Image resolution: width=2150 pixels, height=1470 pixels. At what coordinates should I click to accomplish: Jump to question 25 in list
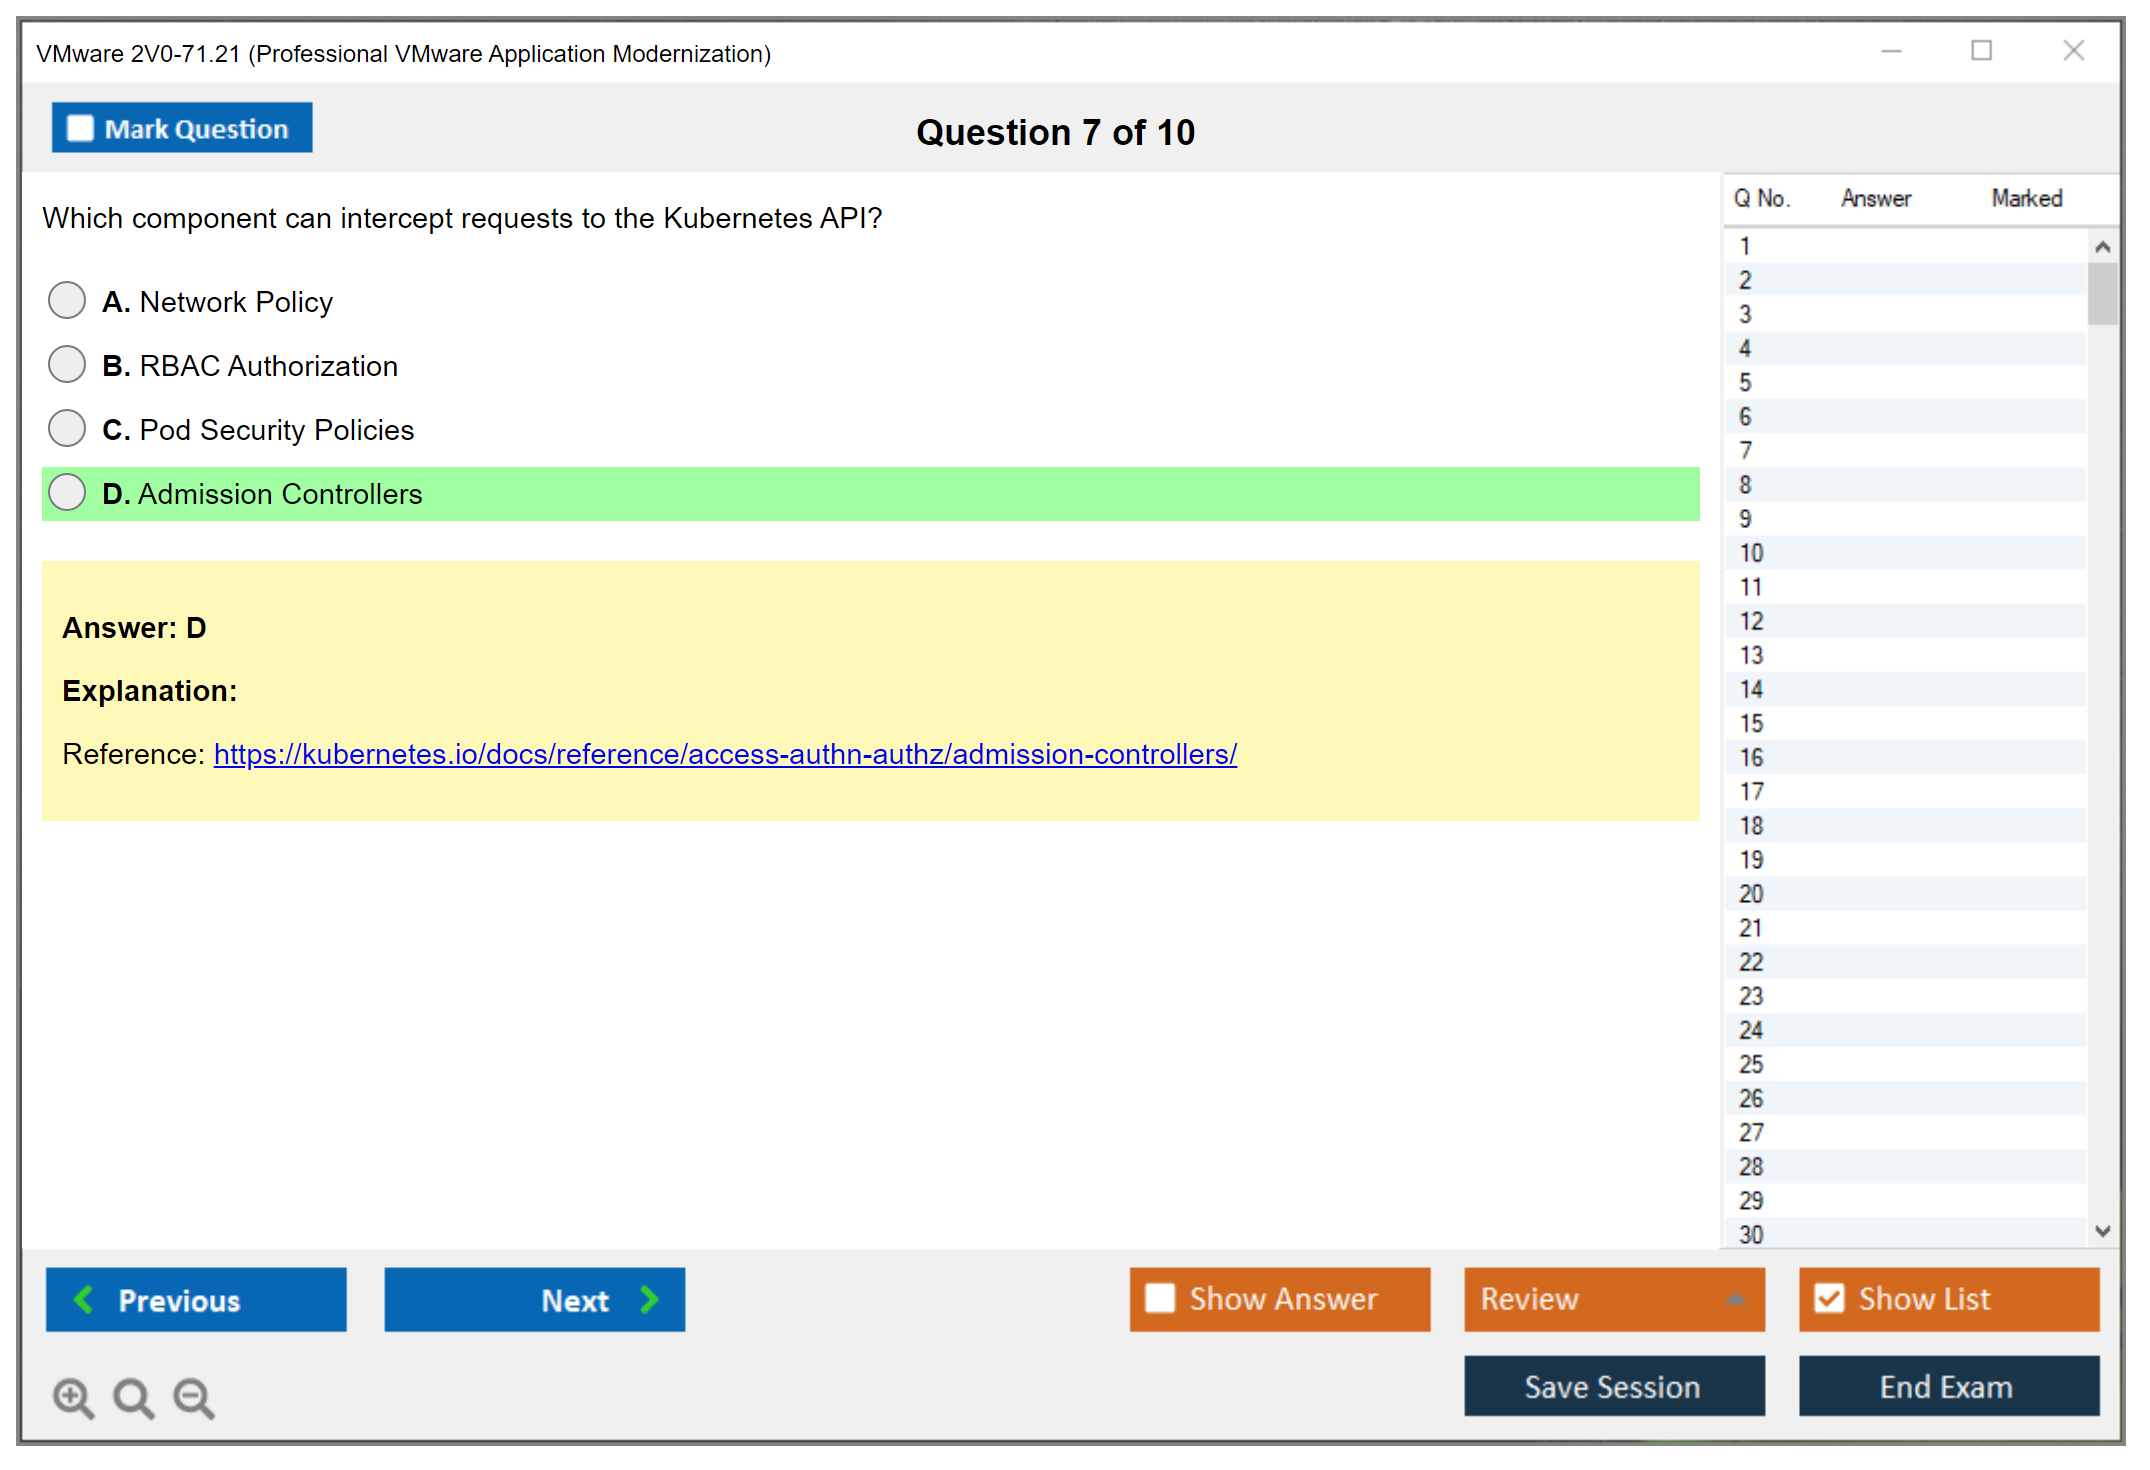[x=1752, y=1064]
